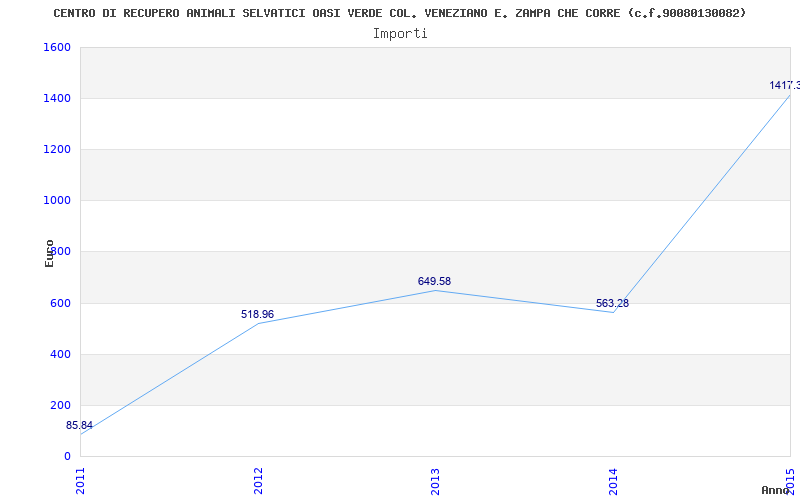Click the 'Anno' x-axis title
Screen dimensions: 800x500
pyautogui.click(x=777, y=490)
